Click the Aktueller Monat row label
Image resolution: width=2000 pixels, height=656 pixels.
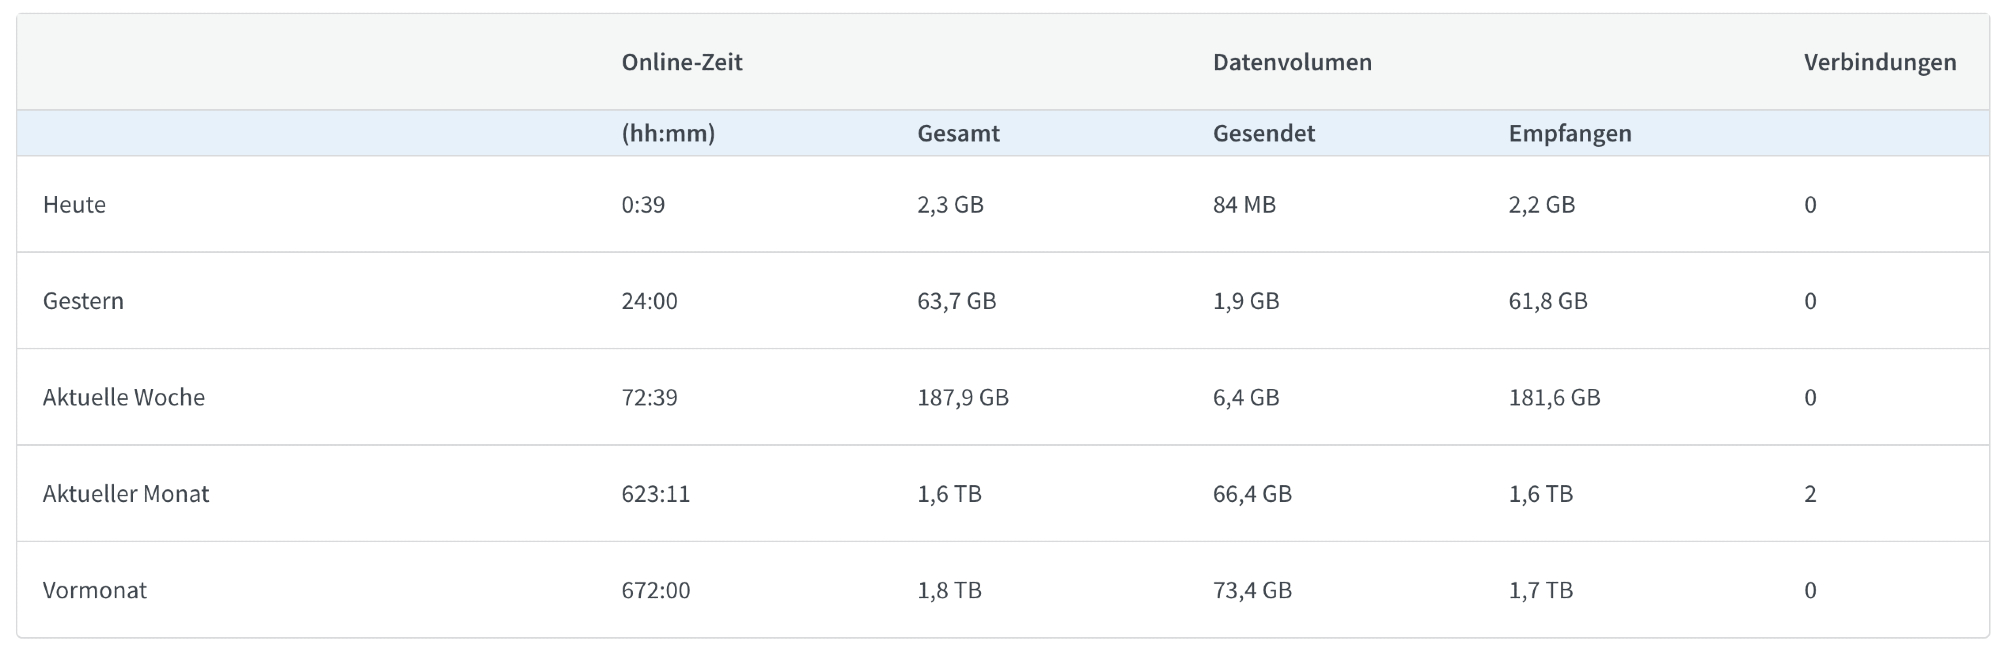[126, 494]
